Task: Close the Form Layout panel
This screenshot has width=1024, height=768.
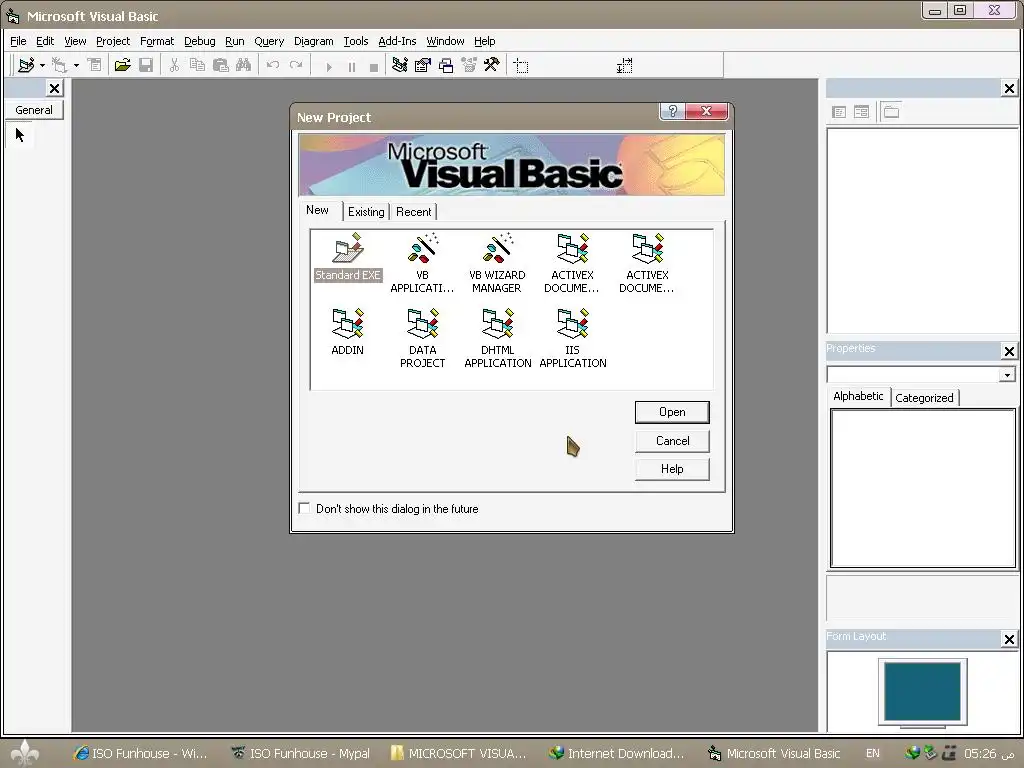Action: [1009, 639]
